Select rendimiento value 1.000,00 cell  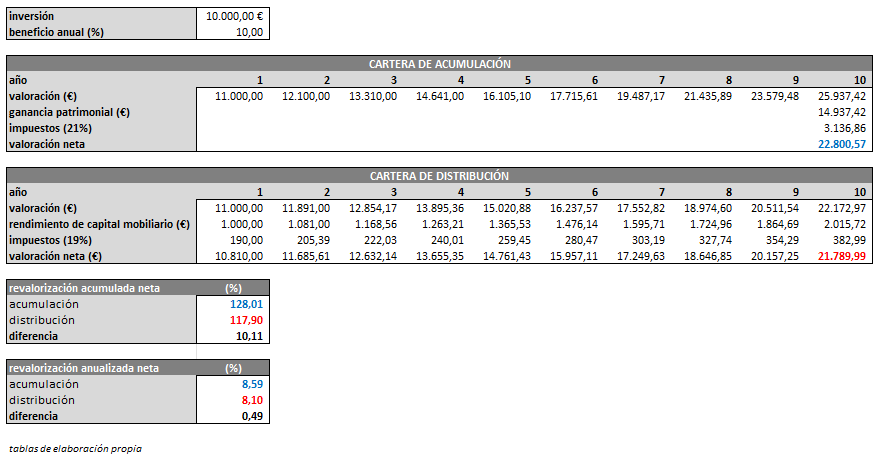tap(242, 224)
